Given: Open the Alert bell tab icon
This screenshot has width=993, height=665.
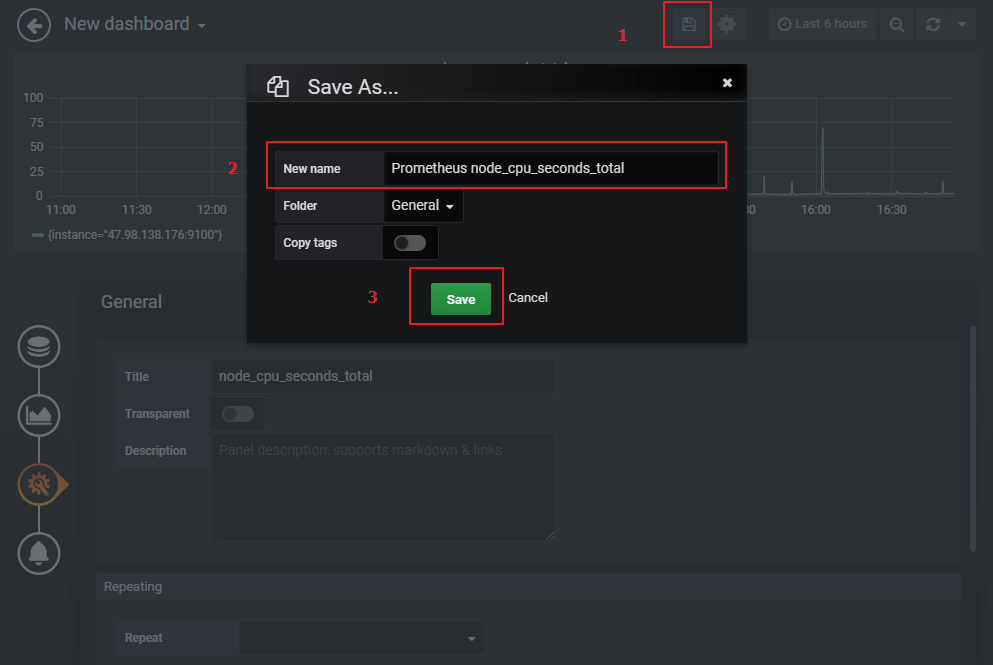Looking at the screenshot, I should tap(39, 554).
